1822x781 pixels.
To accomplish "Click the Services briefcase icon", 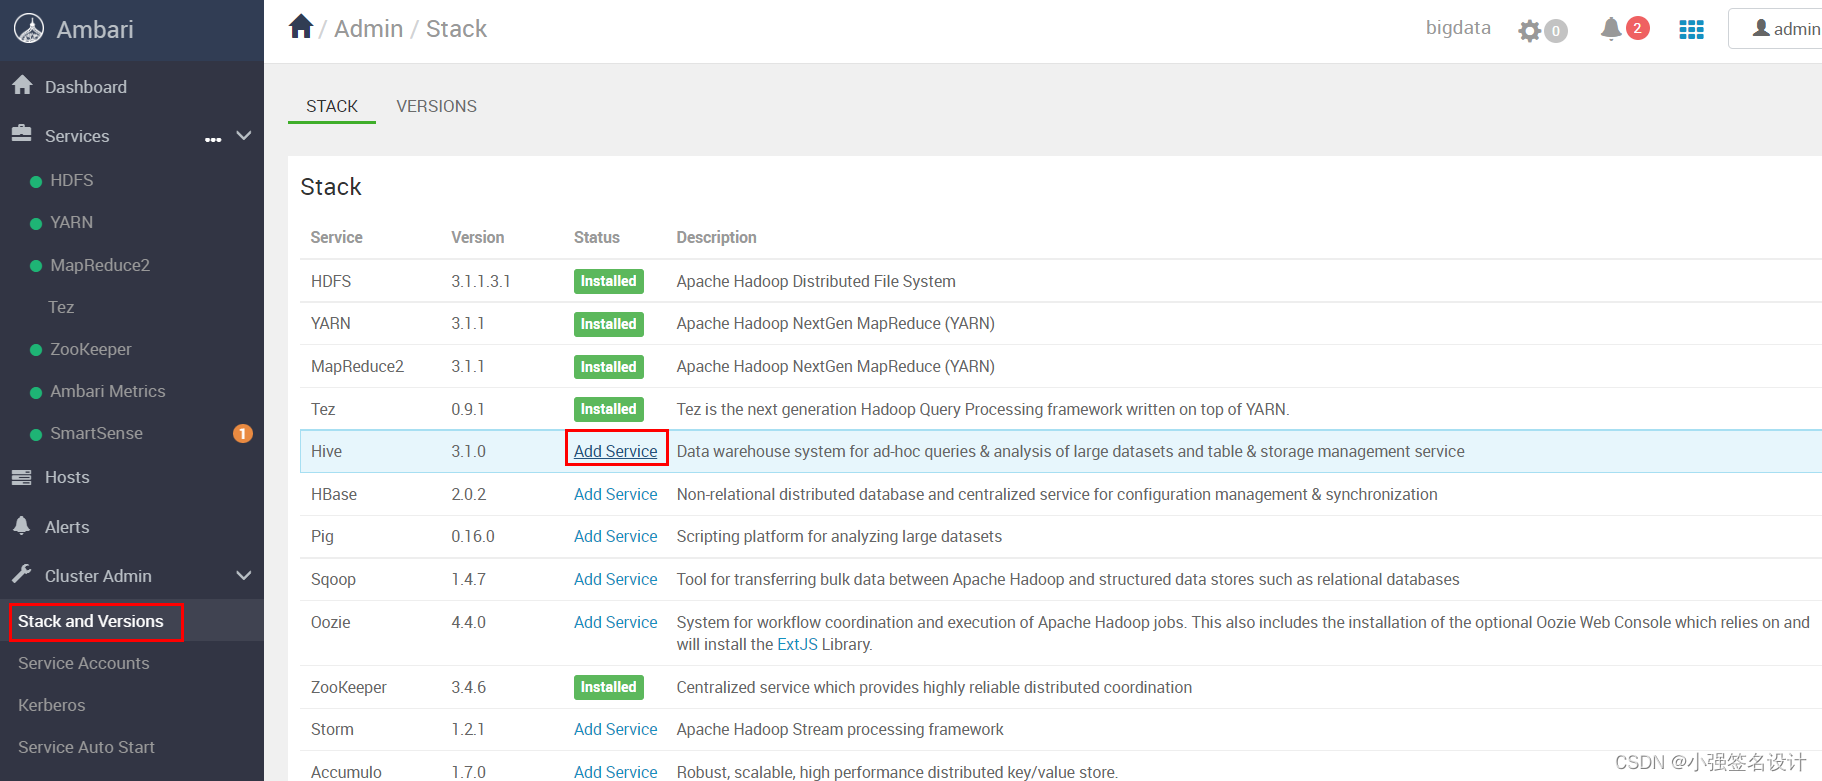I will point(22,134).
